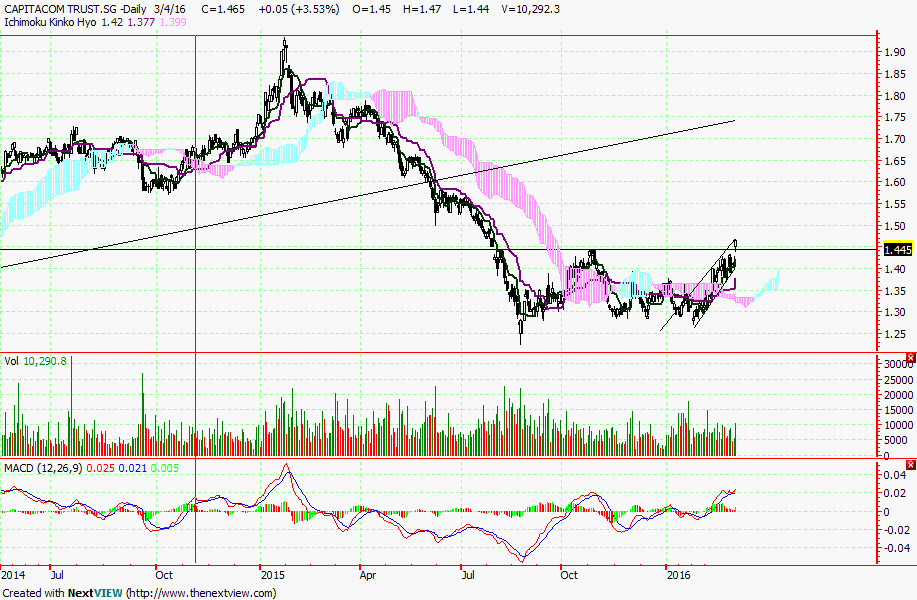Click the blue MACD signal value 0.021
The width and height of the screenshot is (917, 600).
coord(132,468)
